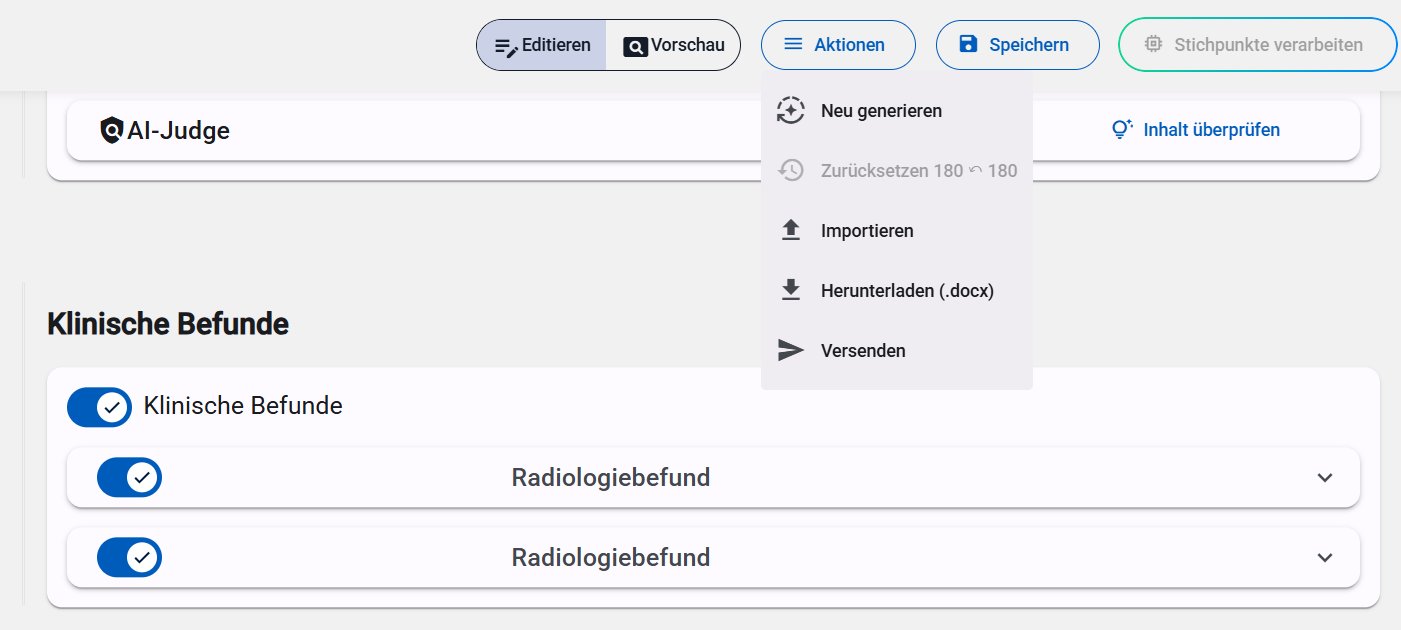This screenshot has width=1401, height=630.
Task: Click the lightbulb icon for Inhalt überprüfen
Action: [x=1122, y=130]
